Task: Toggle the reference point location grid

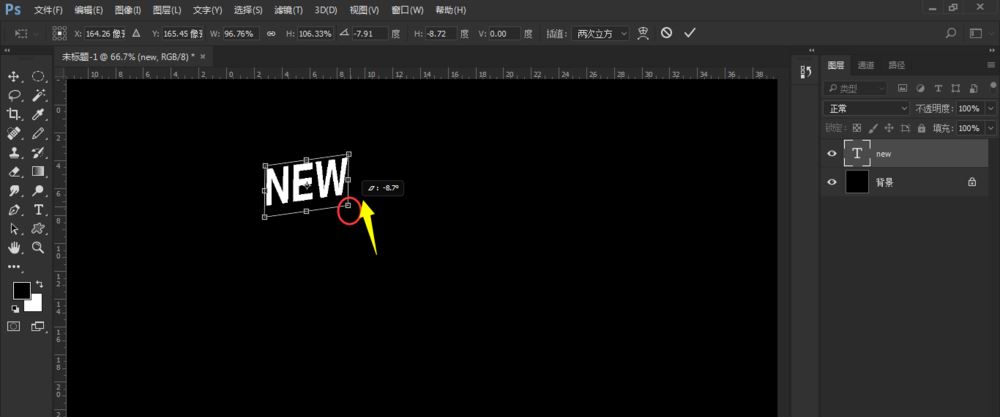Action: (59, 33)
